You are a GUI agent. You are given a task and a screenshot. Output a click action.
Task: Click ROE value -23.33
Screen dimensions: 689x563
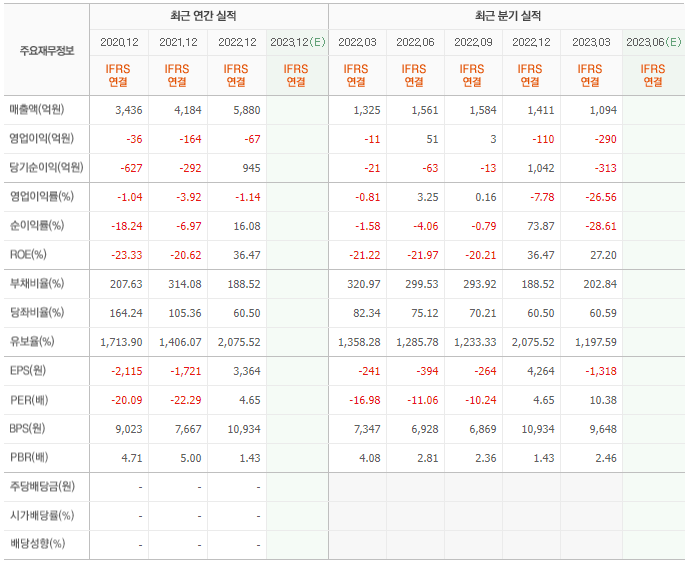click(x=127, y=255)
